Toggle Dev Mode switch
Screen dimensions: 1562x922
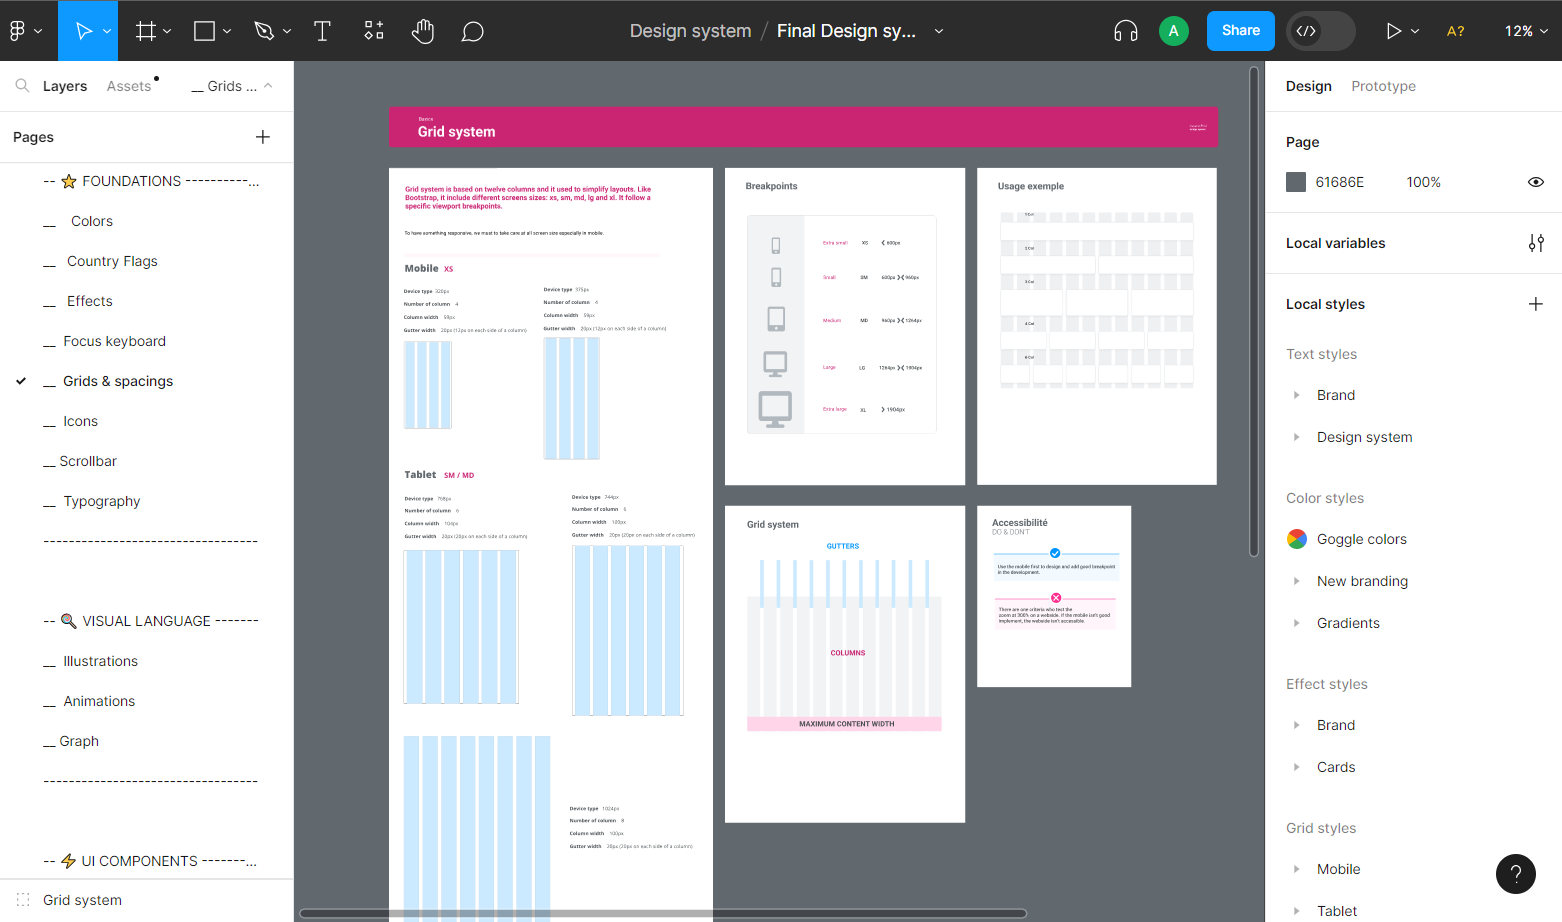(1320, 31)
